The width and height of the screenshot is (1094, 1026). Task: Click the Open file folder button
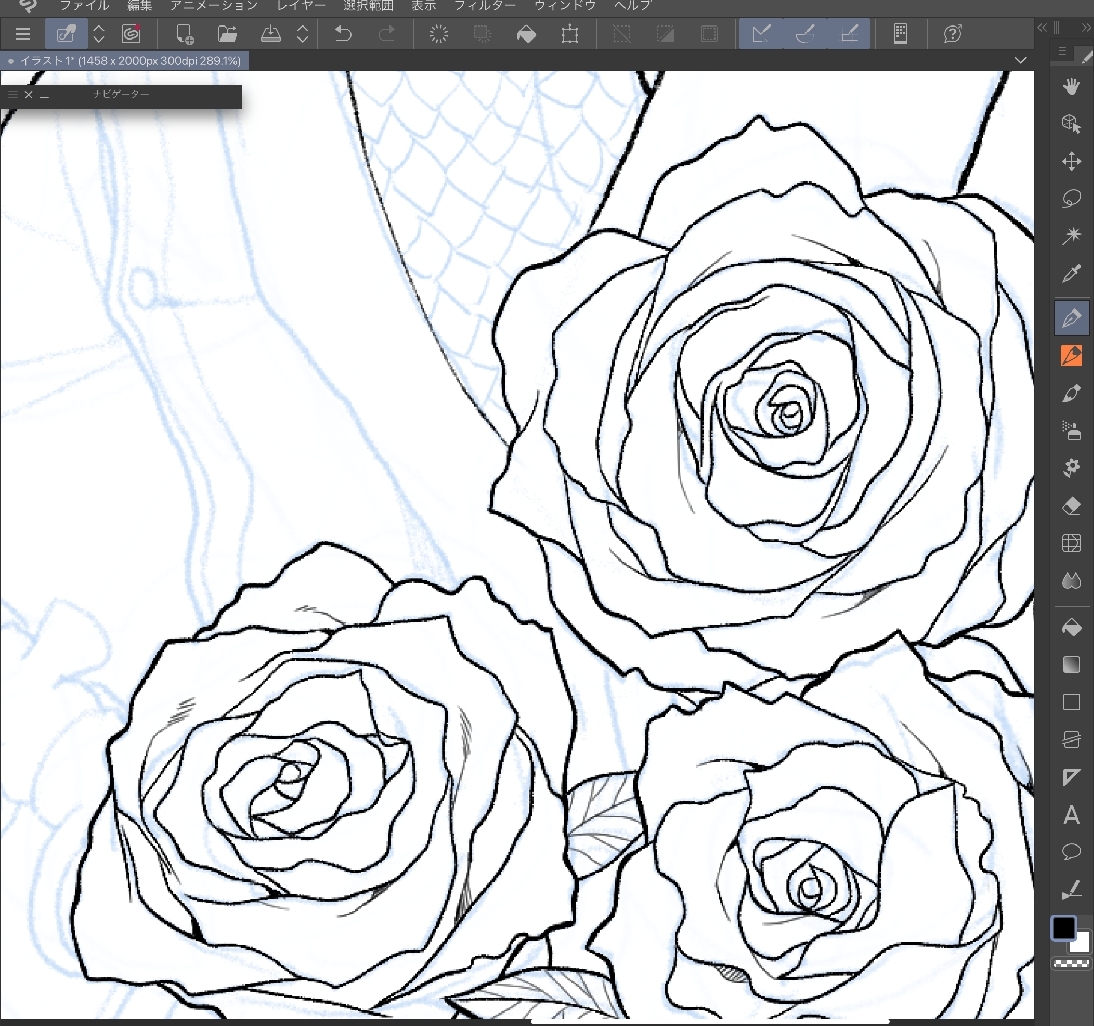tap(227, 34)
